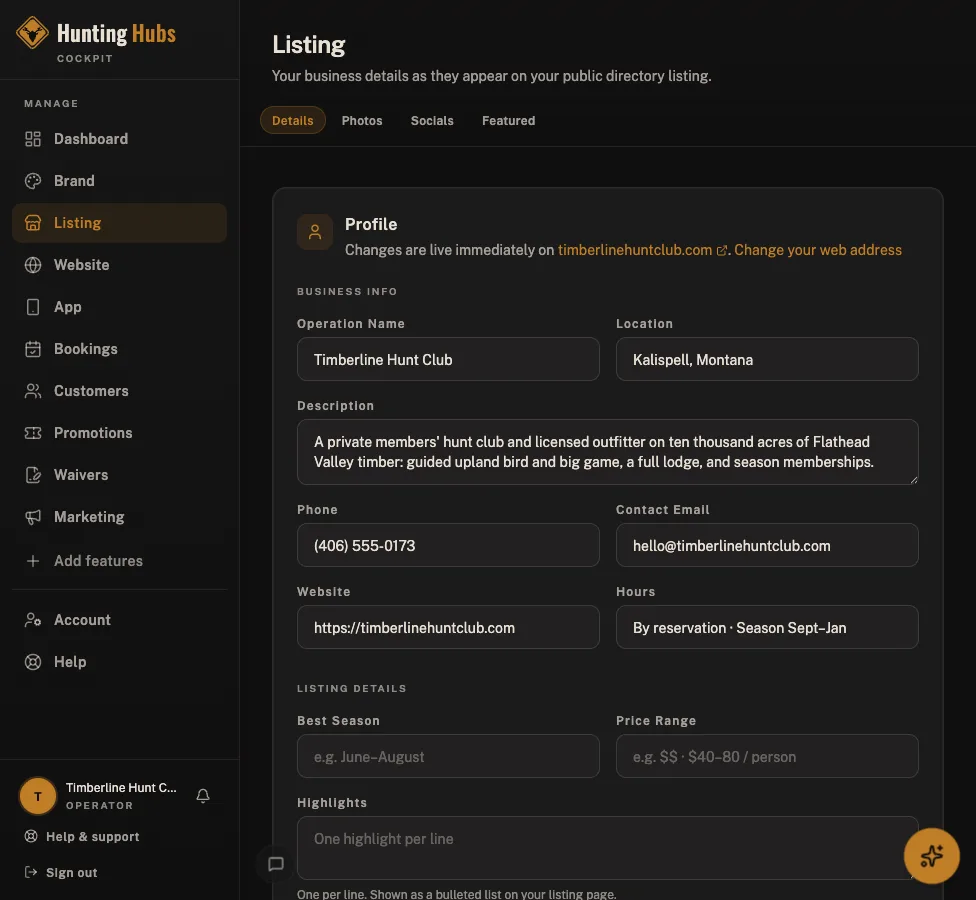
Task: Switch to the Featured tab
Action: 509,121
